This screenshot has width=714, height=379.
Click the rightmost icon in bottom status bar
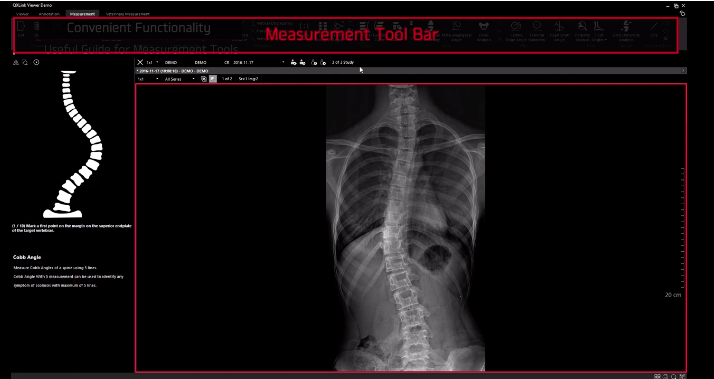pos(682,376)
